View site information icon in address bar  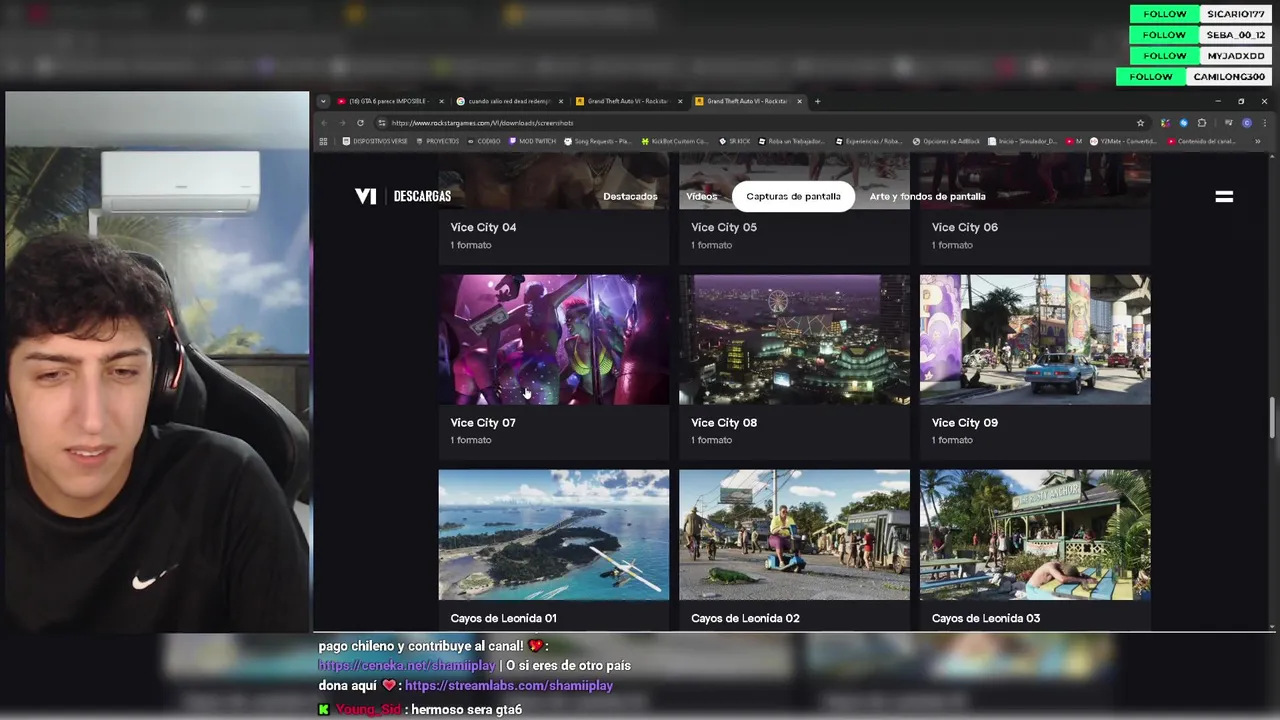pyautogui.click(x=382, y=123)
